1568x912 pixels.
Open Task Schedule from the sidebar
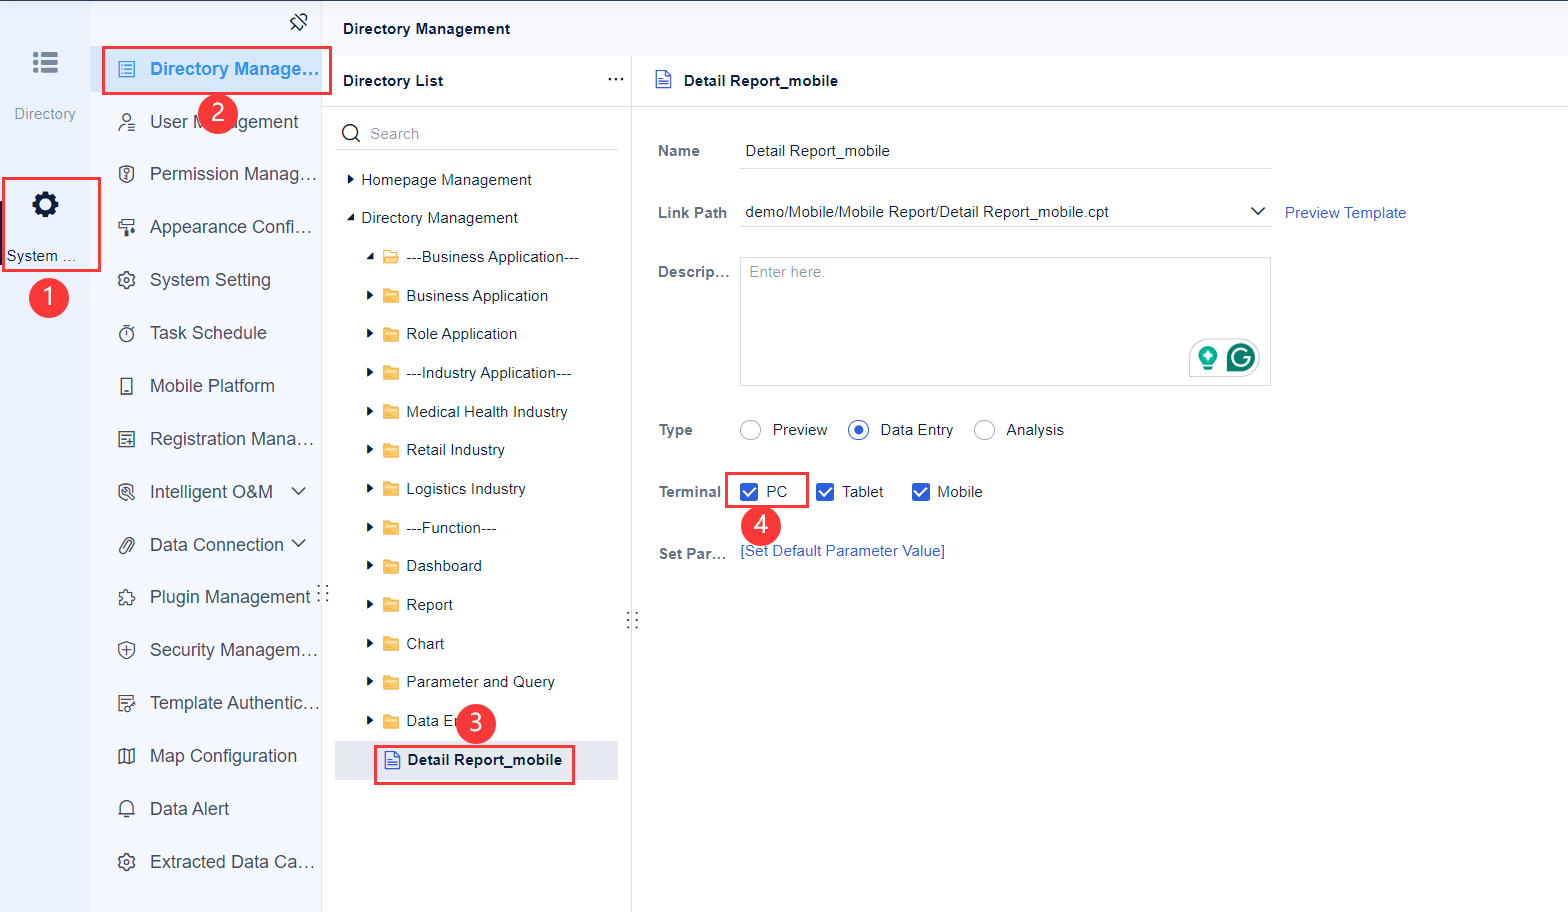208,333
